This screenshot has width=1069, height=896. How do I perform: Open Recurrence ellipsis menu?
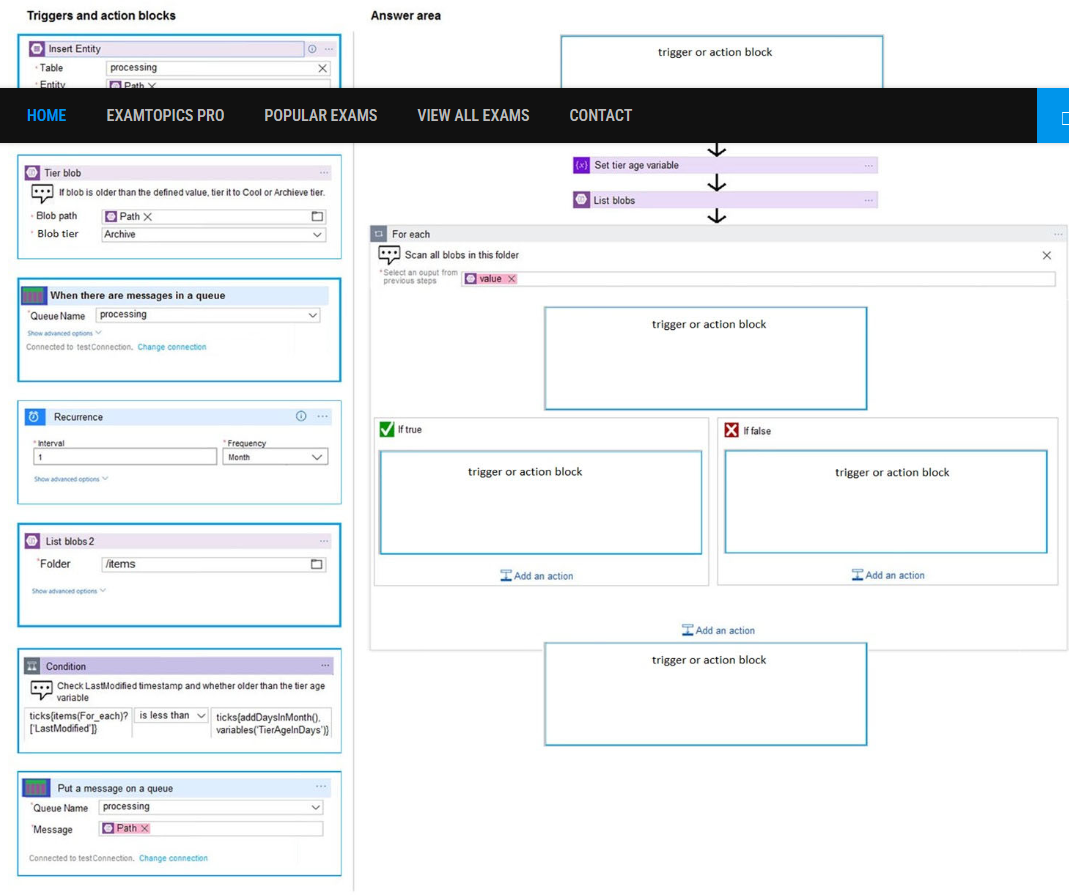[322, 416]
